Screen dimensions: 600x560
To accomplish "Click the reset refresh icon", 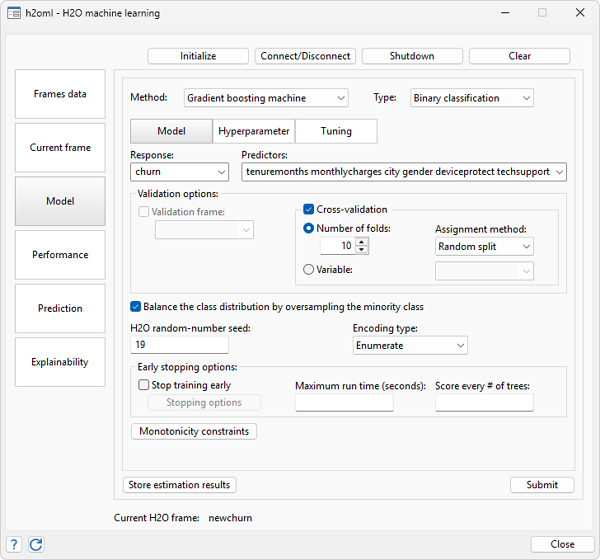I will [x=36, y=545].
